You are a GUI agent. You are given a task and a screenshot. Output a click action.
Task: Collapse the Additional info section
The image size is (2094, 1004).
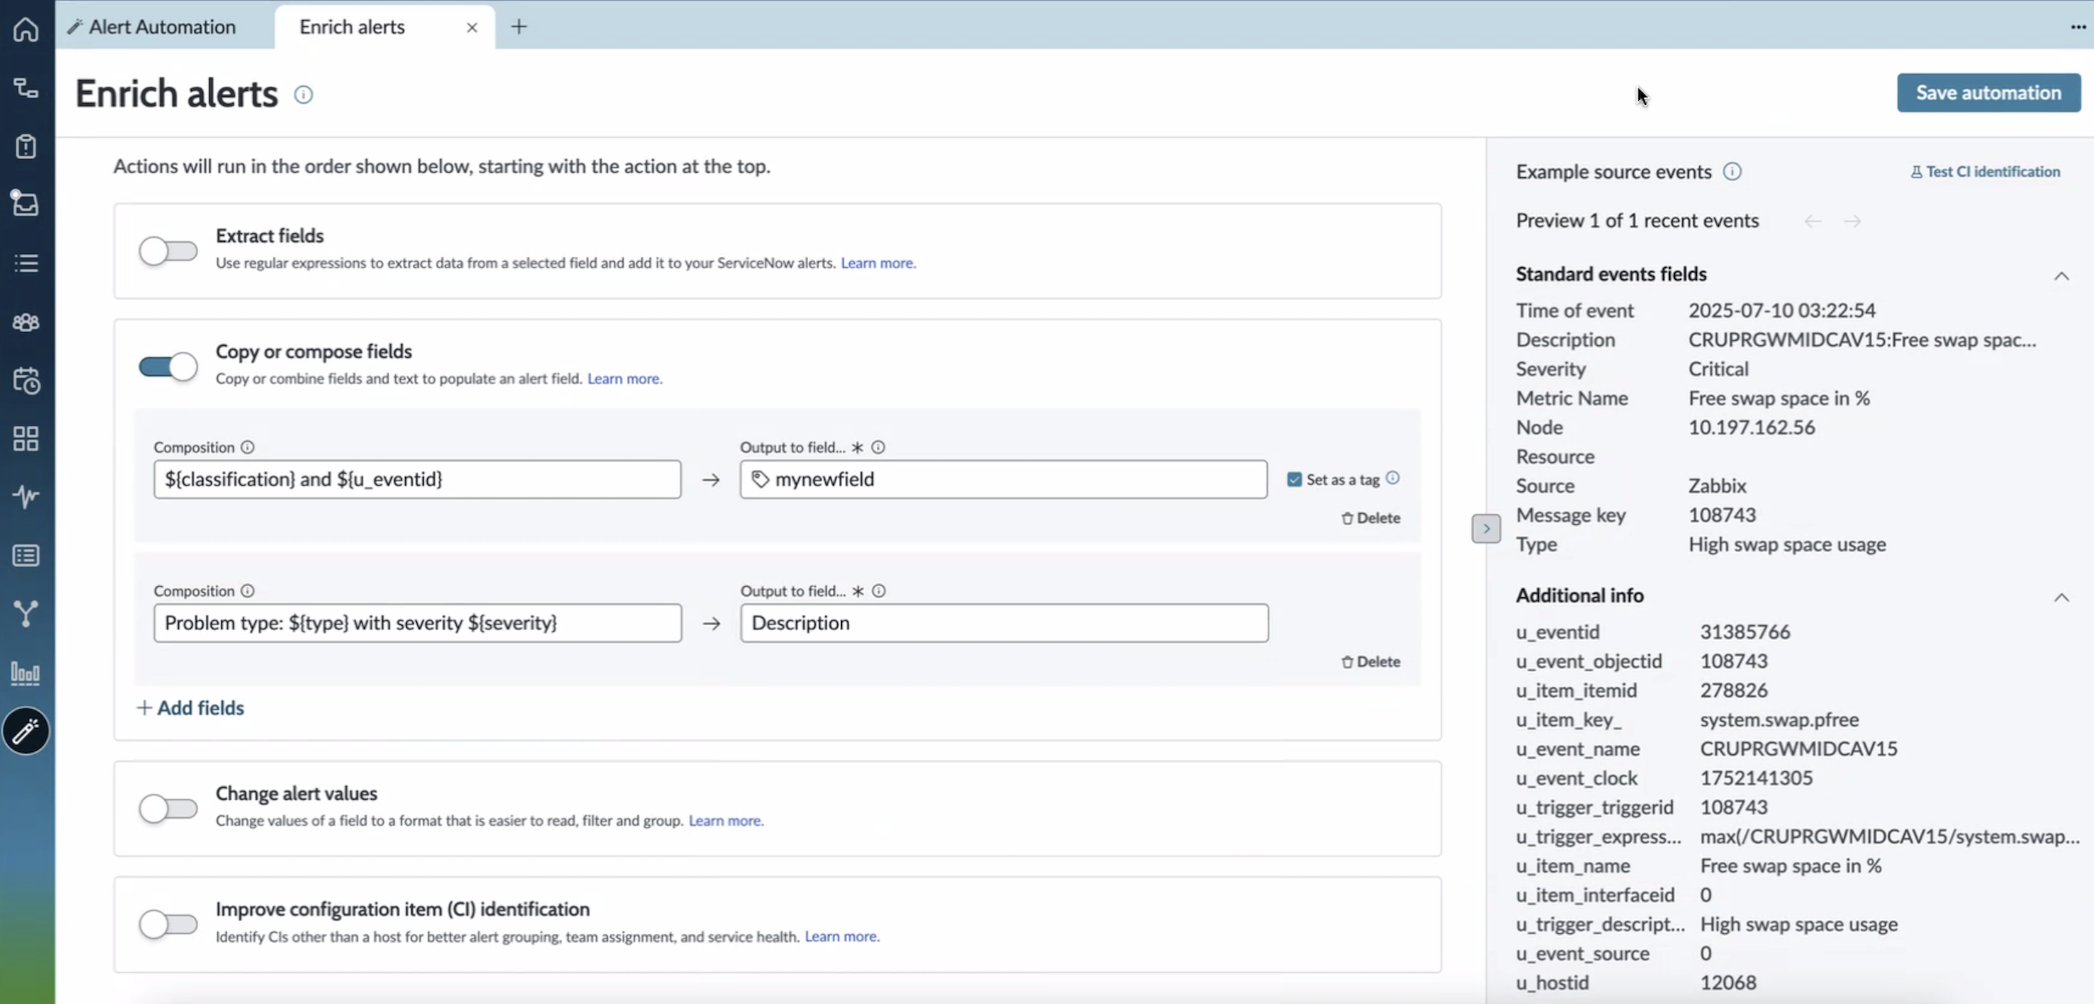click(2061, 597)
